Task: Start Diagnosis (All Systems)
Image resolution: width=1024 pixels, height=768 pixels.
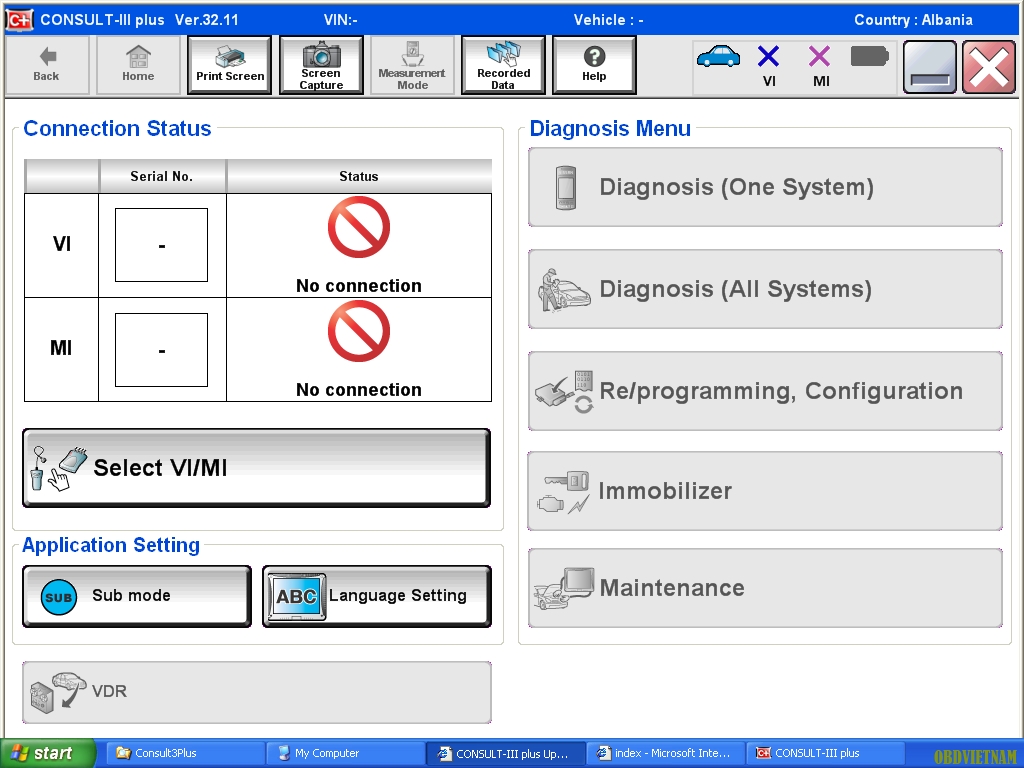Action: [765, 289]
